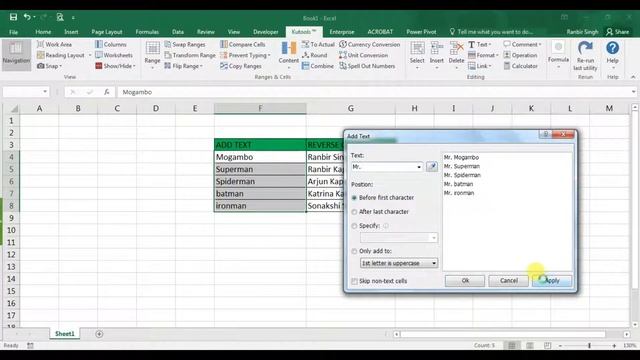
Task: Click the Round tool
Action: click(315, 55)
